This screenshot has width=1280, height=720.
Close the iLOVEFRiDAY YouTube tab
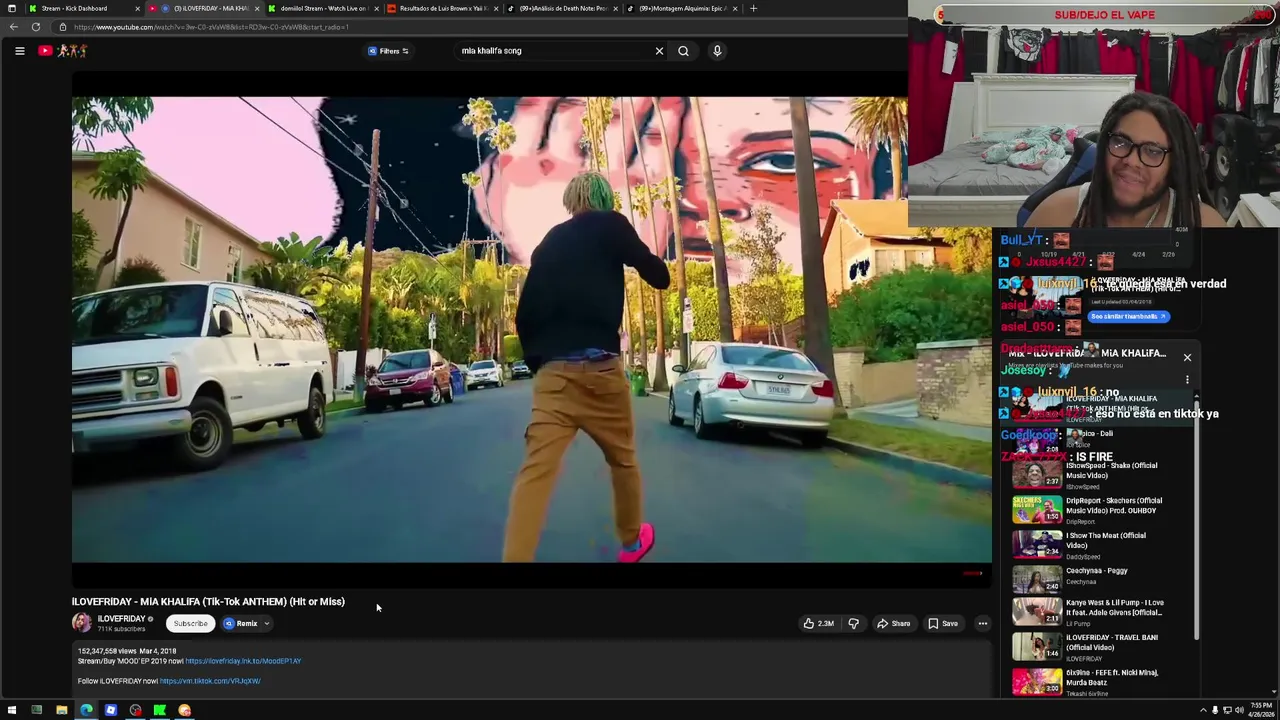(x=257, y=8)
